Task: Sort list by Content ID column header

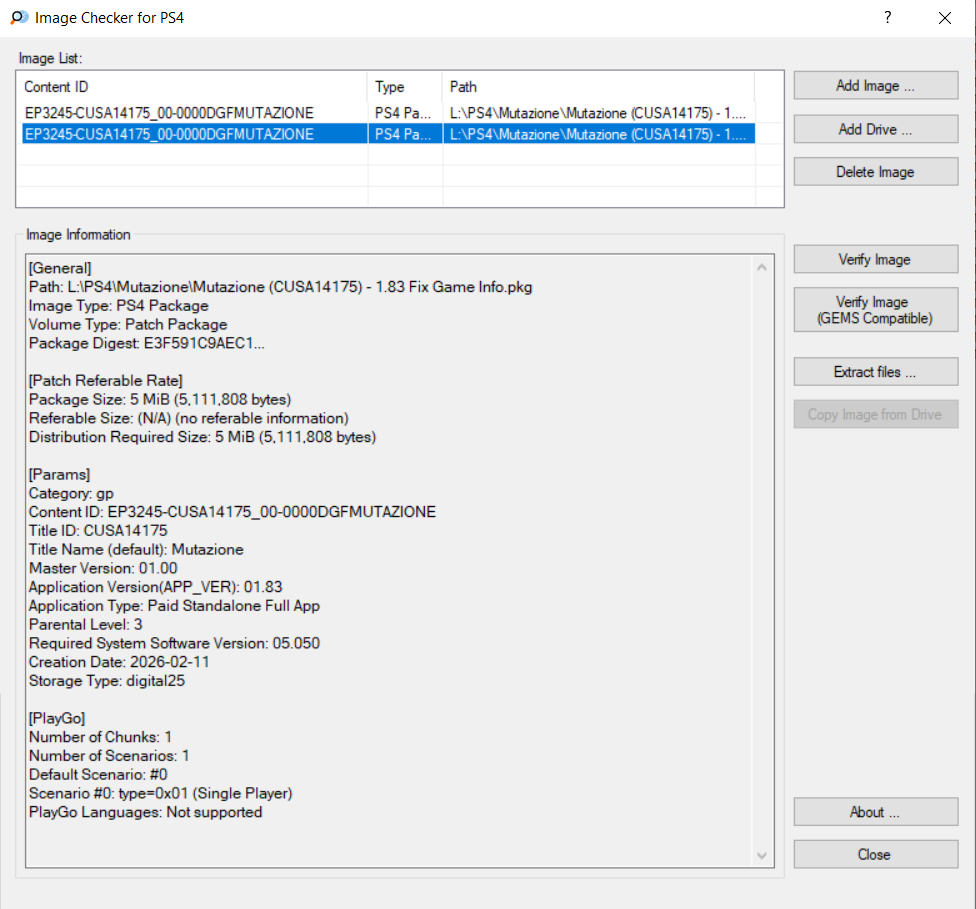Action: click(x=194, y=87)
